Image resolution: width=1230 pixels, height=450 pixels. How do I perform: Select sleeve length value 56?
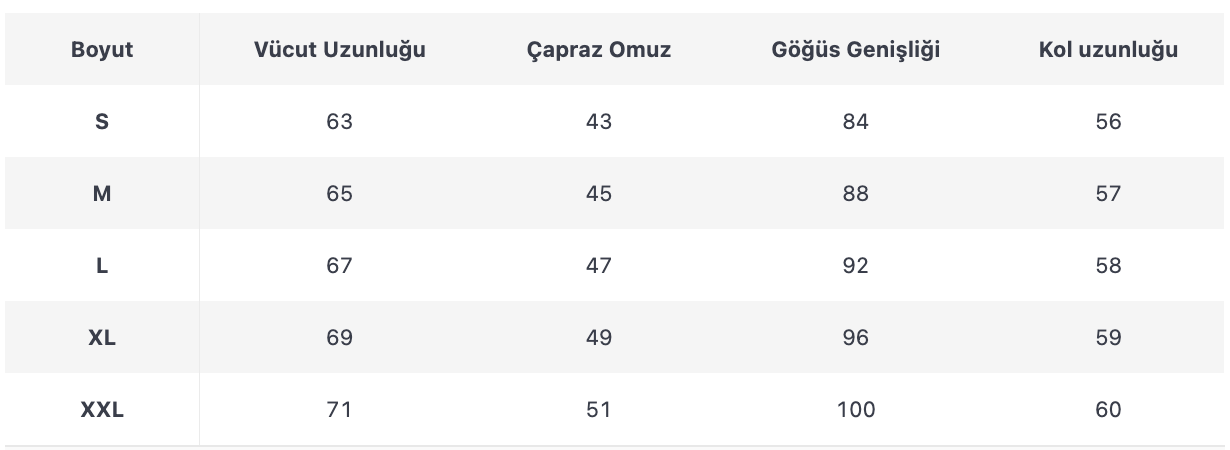click(1108, 122)
